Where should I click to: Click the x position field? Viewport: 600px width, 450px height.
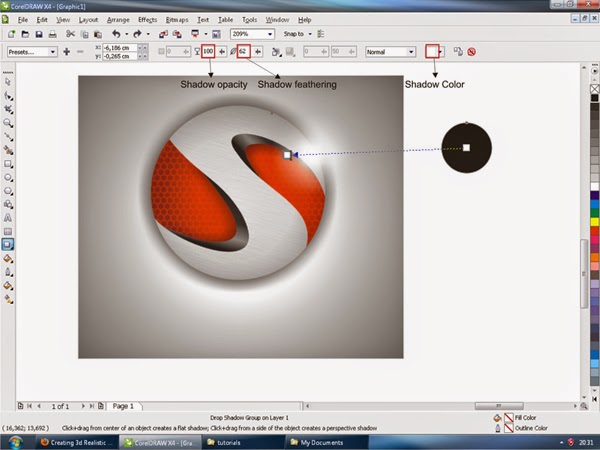point(119,47)
